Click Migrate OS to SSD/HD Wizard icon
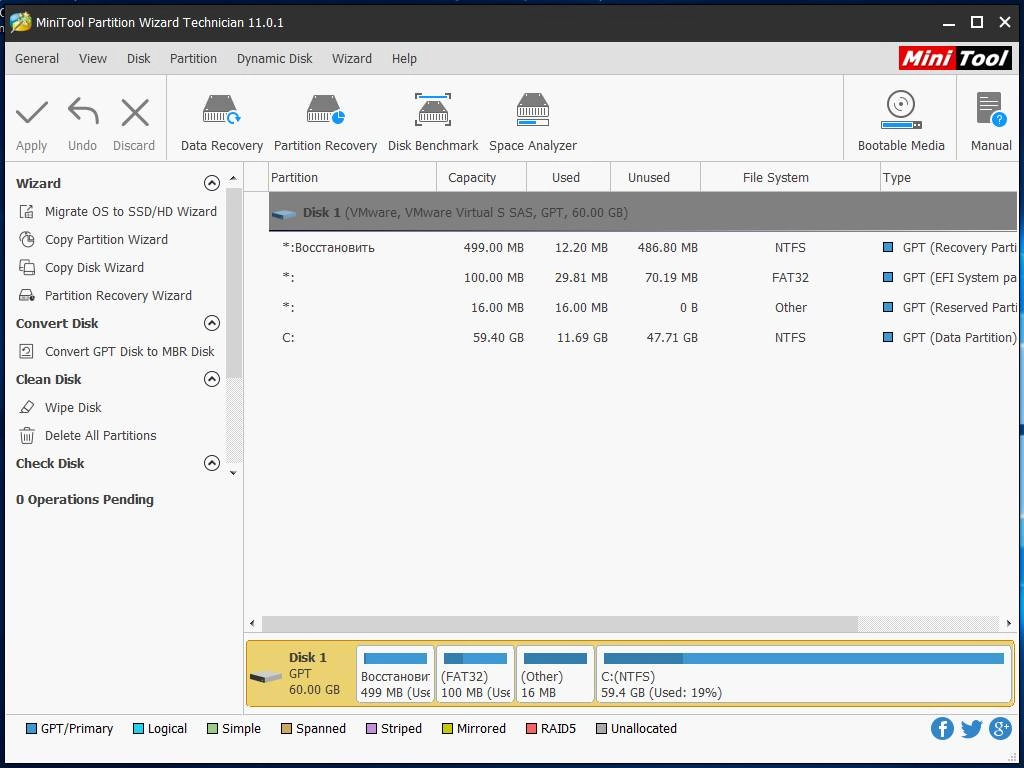This screenshot has width=1024, height=768. point(26,212)
